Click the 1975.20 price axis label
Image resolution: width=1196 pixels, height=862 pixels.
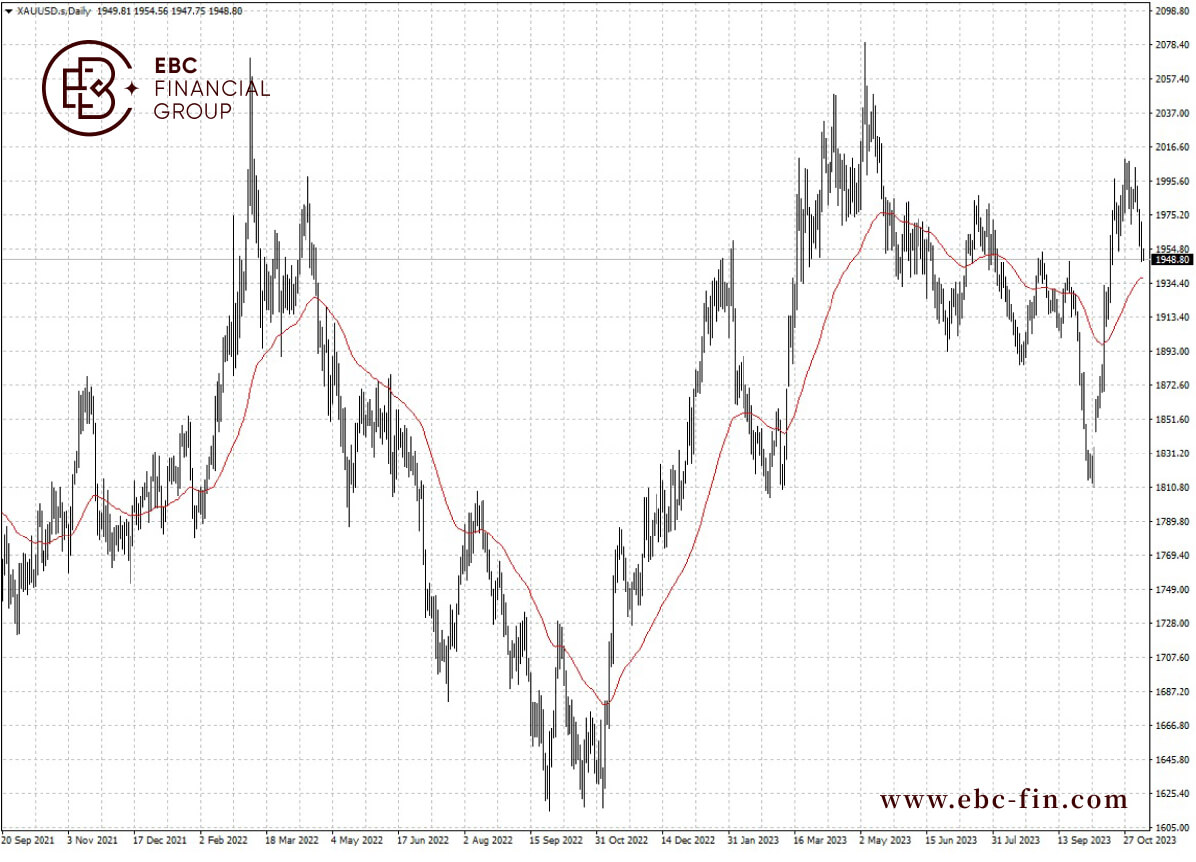[1172, 215]
